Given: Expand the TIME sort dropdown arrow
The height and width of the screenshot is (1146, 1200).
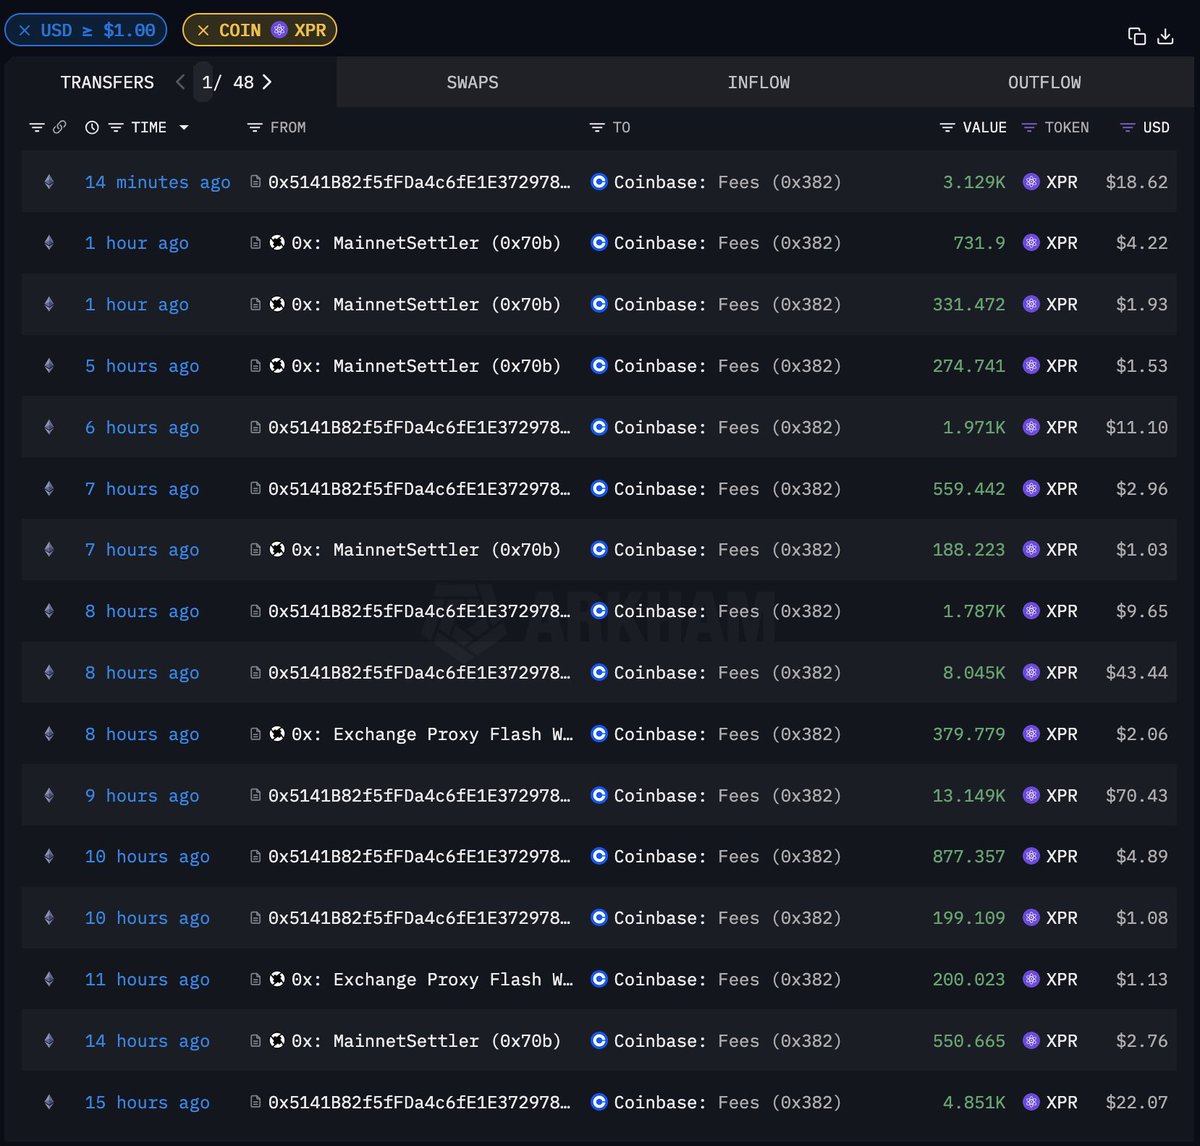Looking at the screenshot, I should [x=184, y=128].
